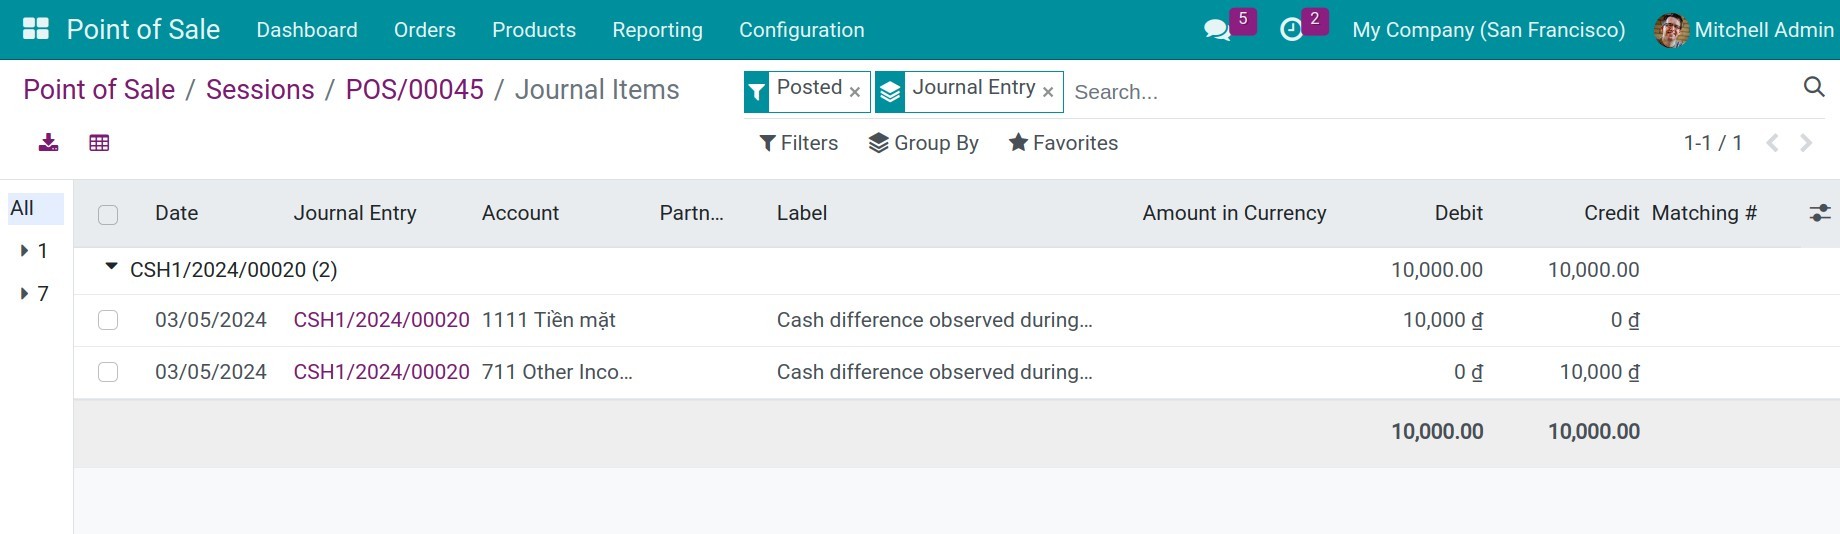Click date 03/05/2024 in Tiền mặt row
The image size is (1840, 534).
(x=211, y=320)
